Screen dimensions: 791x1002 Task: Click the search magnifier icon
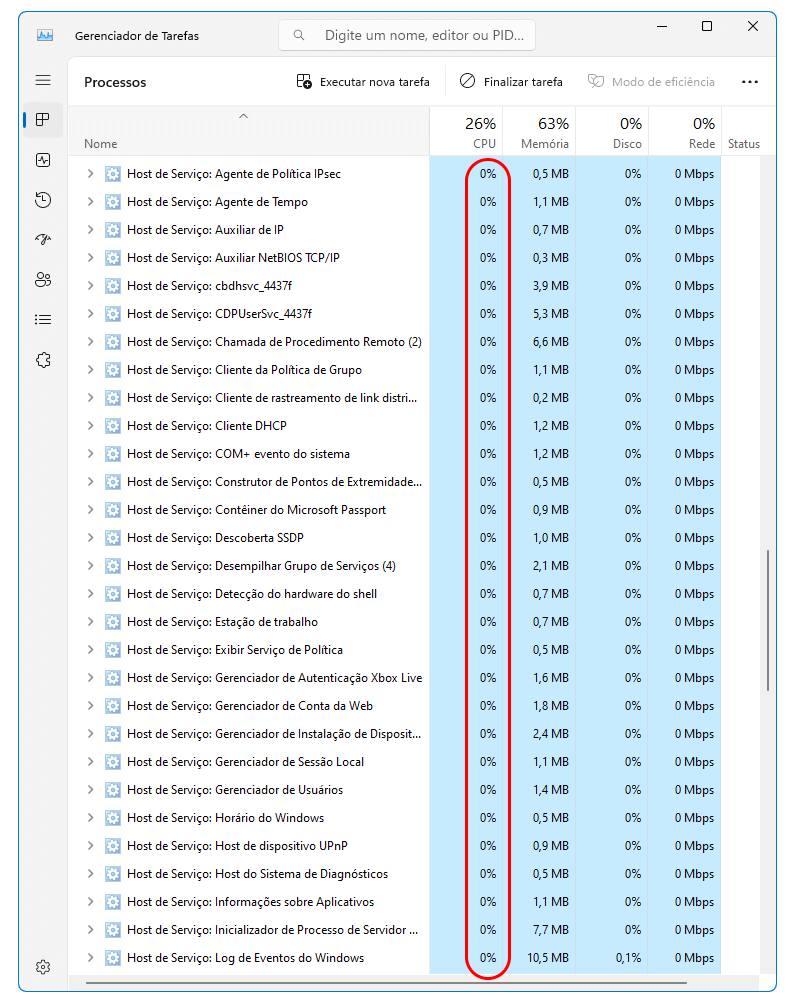[298, 35]
